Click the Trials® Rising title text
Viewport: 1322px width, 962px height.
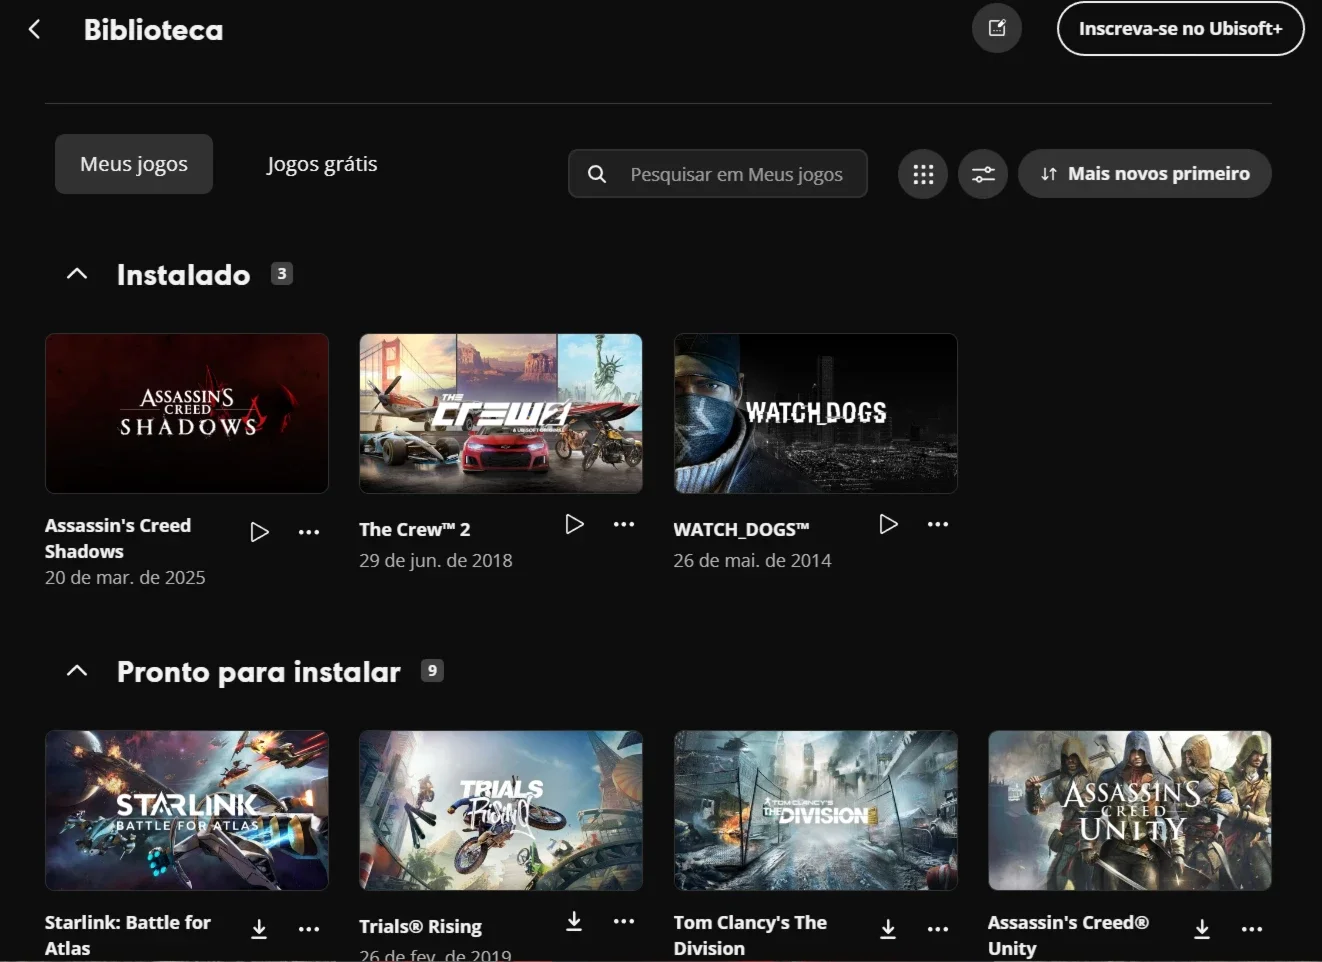(420, 926)
